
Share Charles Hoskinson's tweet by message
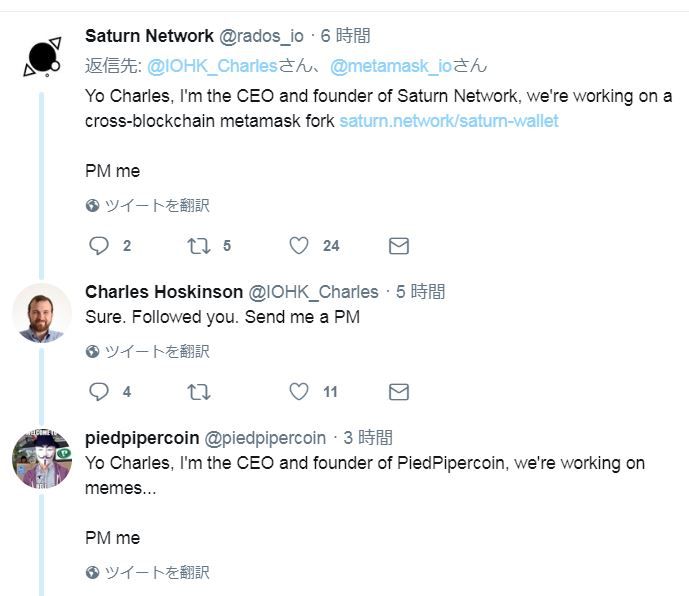398,392
